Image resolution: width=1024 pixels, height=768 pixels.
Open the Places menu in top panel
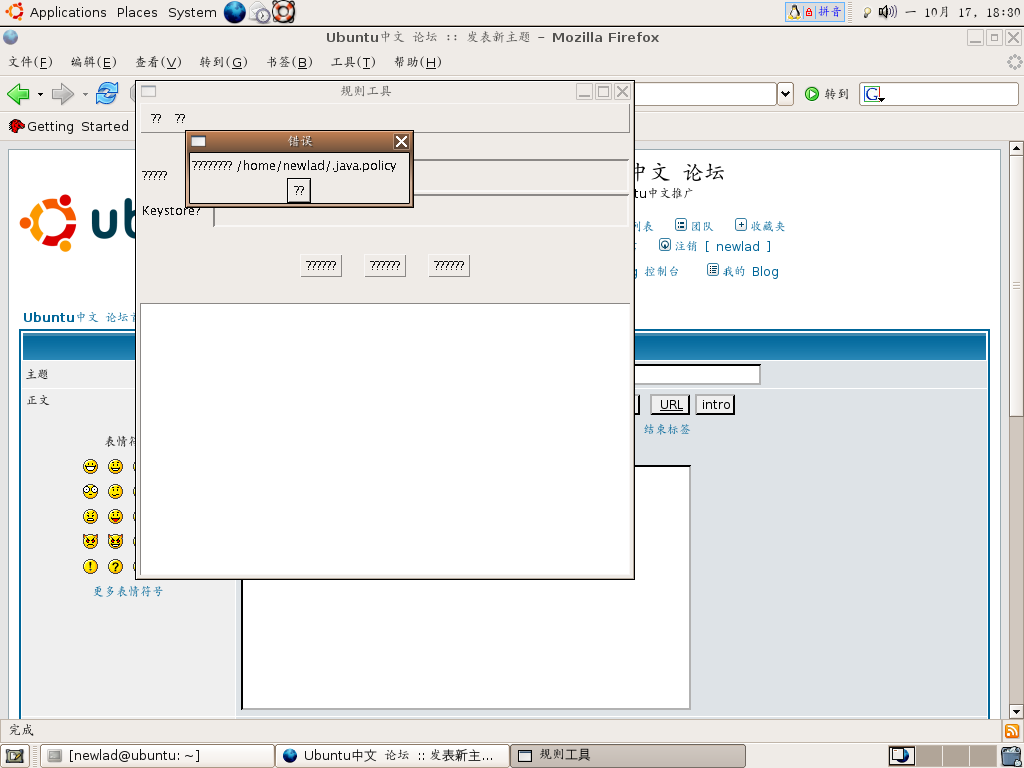tap(137, 12)
